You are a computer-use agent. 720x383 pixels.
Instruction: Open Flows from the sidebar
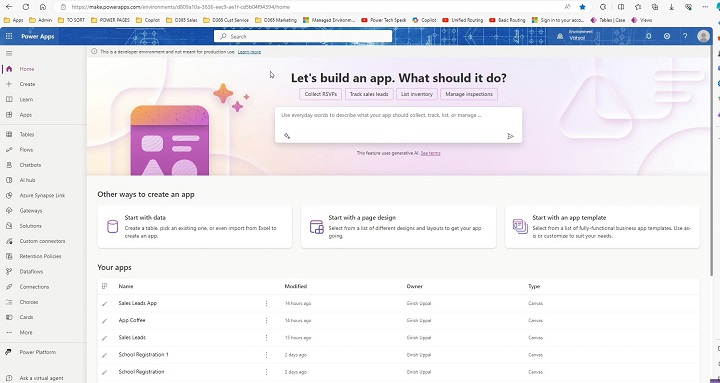click(x=26, y=150)
